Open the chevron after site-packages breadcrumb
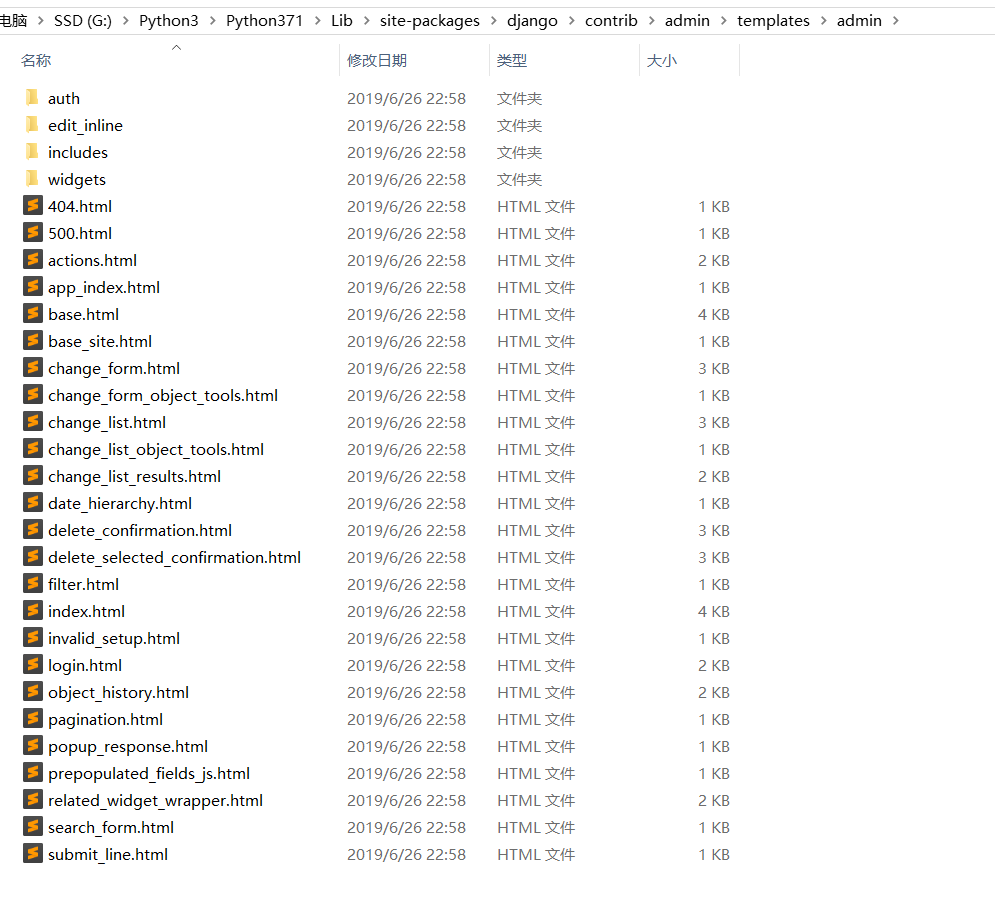The height and width of the screenshot is (901, 995). click(x=493, y=21)
